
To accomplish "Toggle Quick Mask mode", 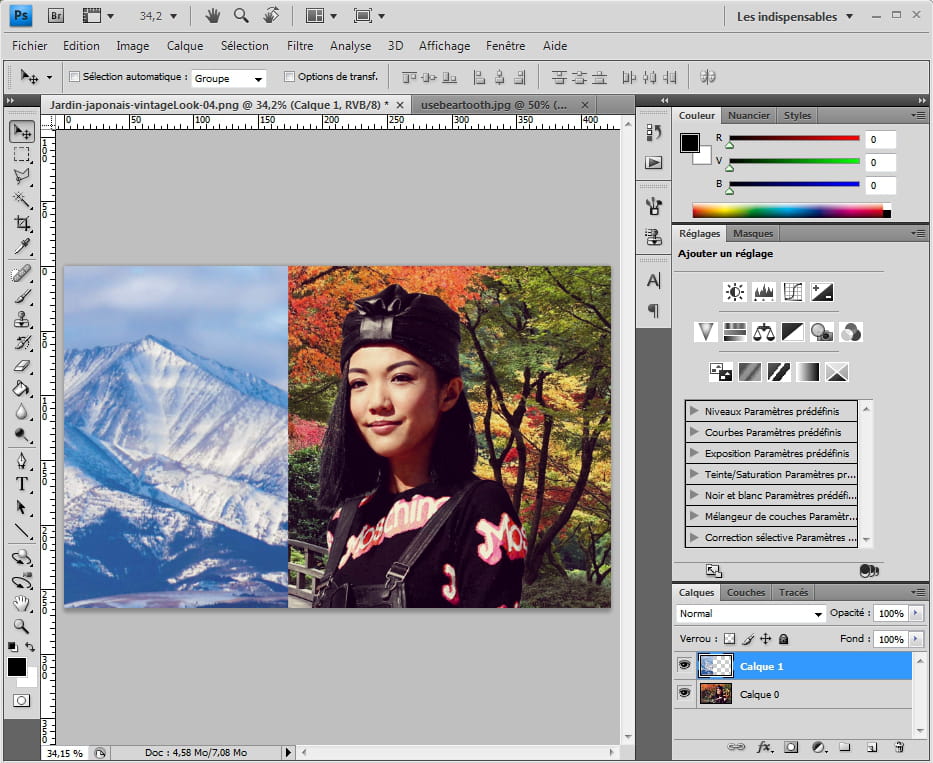I will (21, 701).
